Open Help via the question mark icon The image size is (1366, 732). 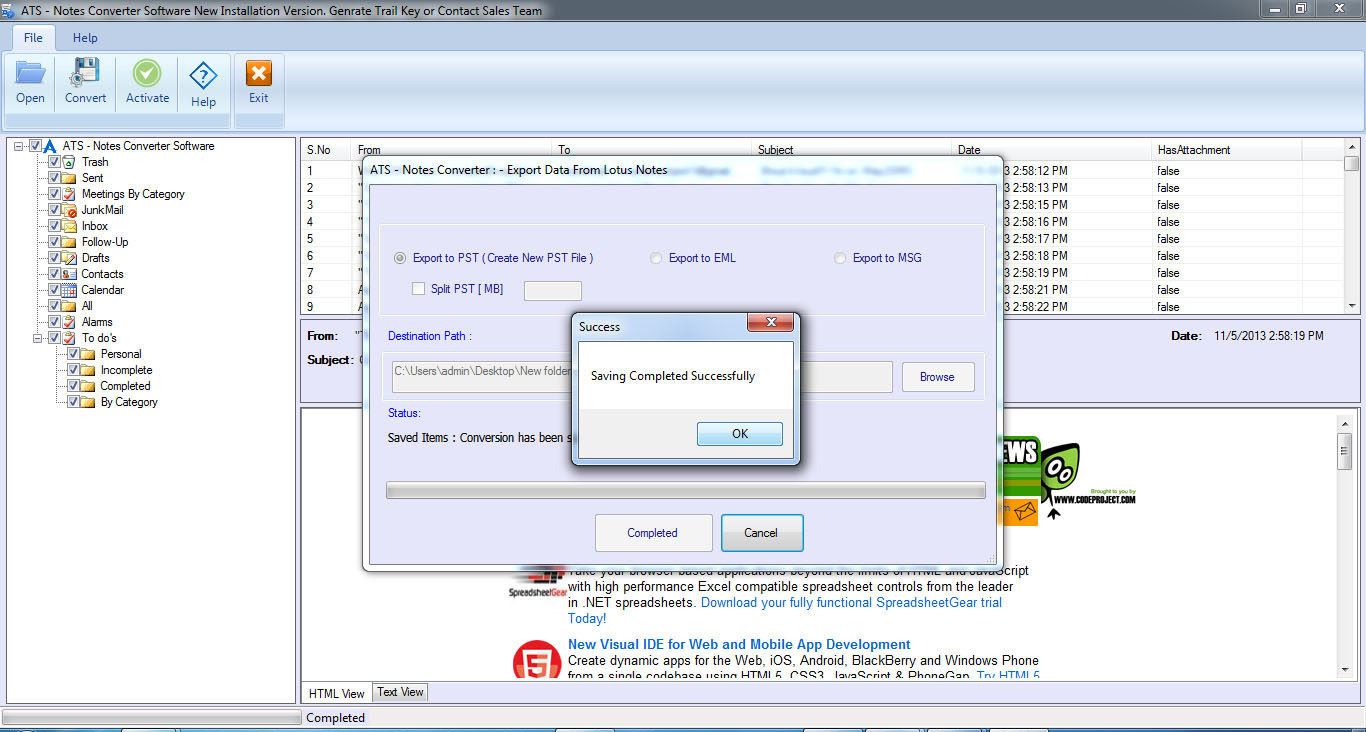pyautogui.click(x=203, y=75)
